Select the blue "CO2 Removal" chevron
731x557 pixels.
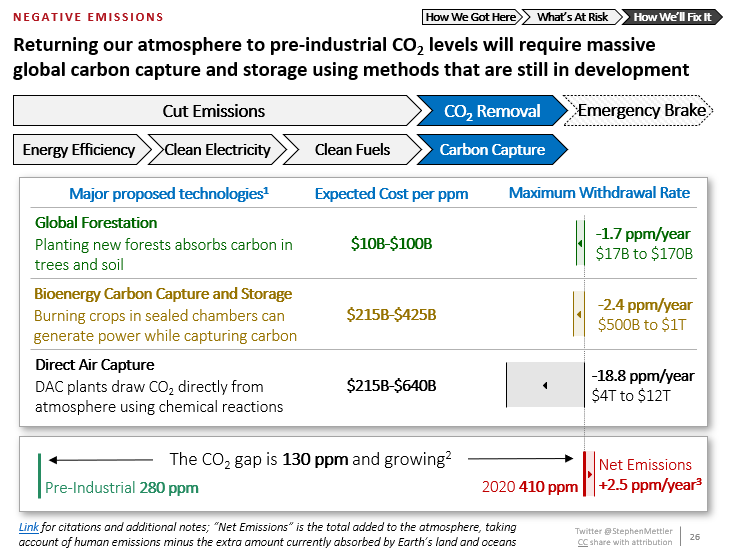click(x=491, y=111)
